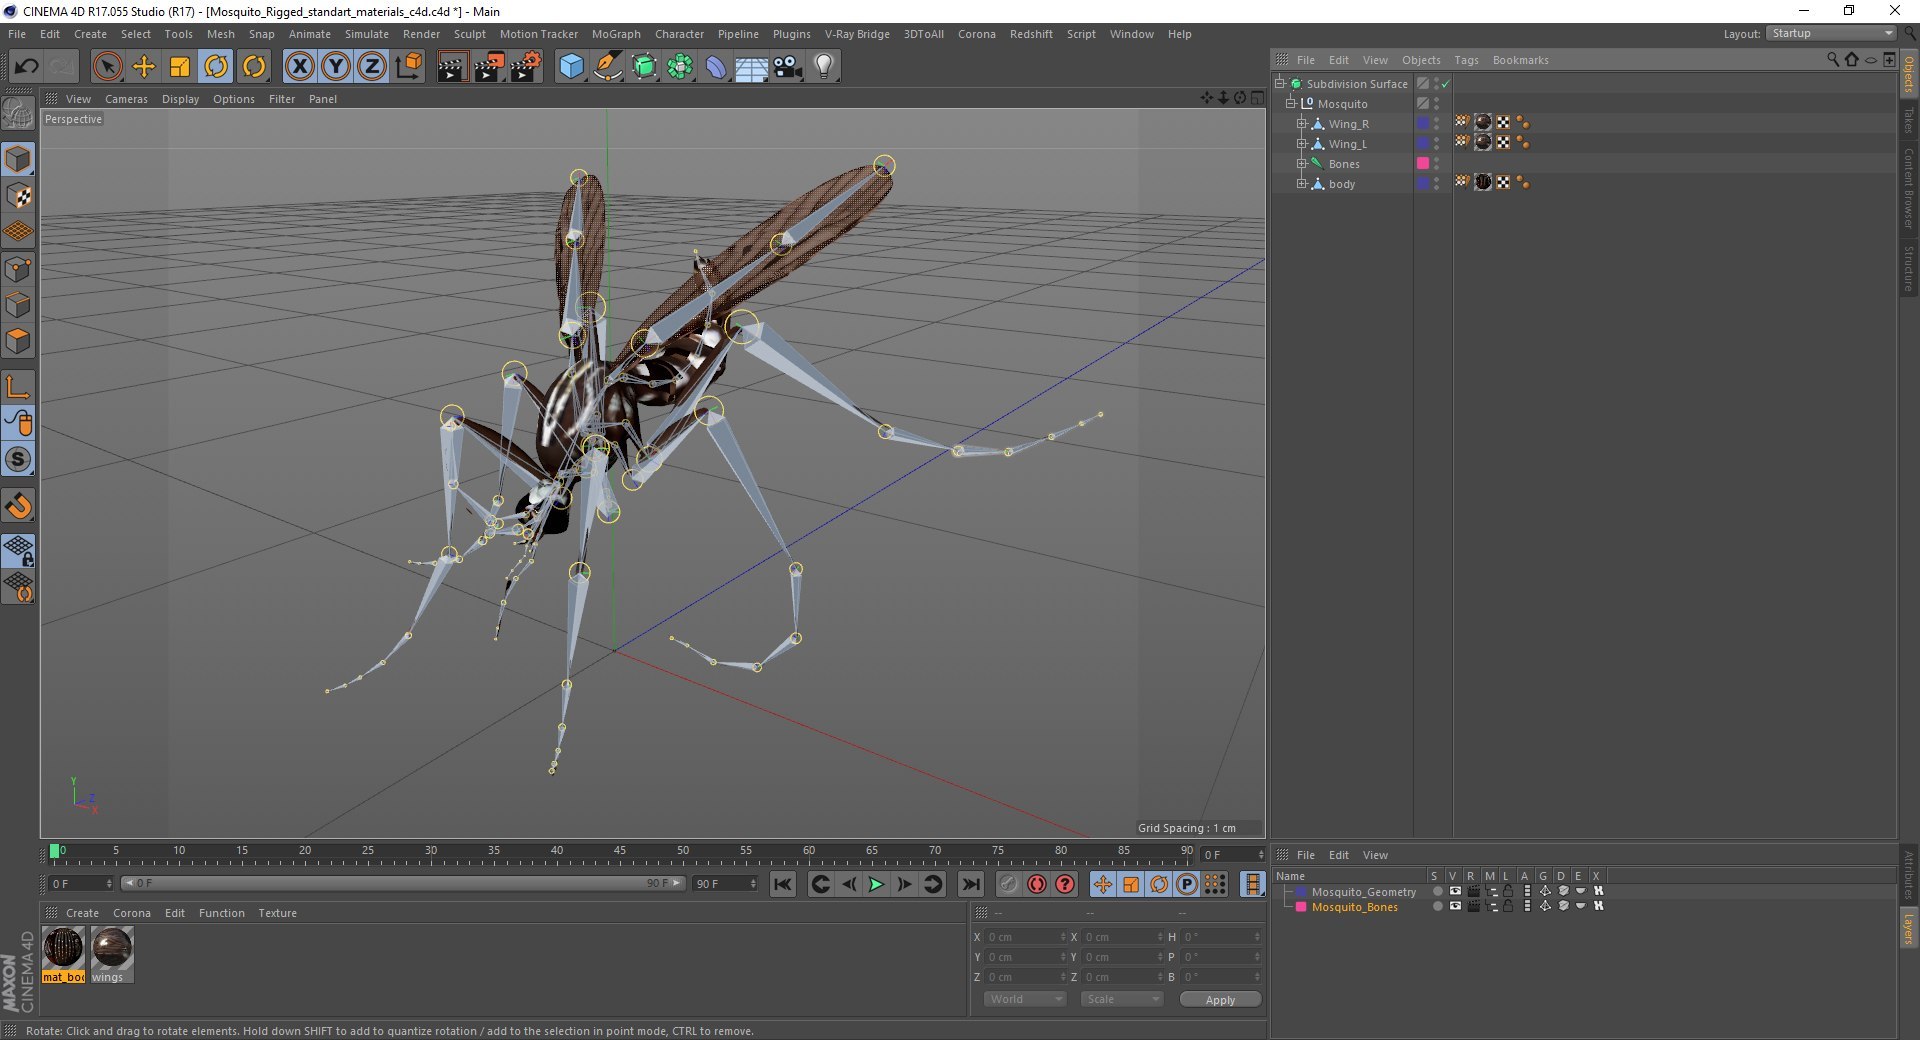The height and width of the screenshot is (1040, 1920).
Task: Toggle Y axis lock
Action: (336, 67)
